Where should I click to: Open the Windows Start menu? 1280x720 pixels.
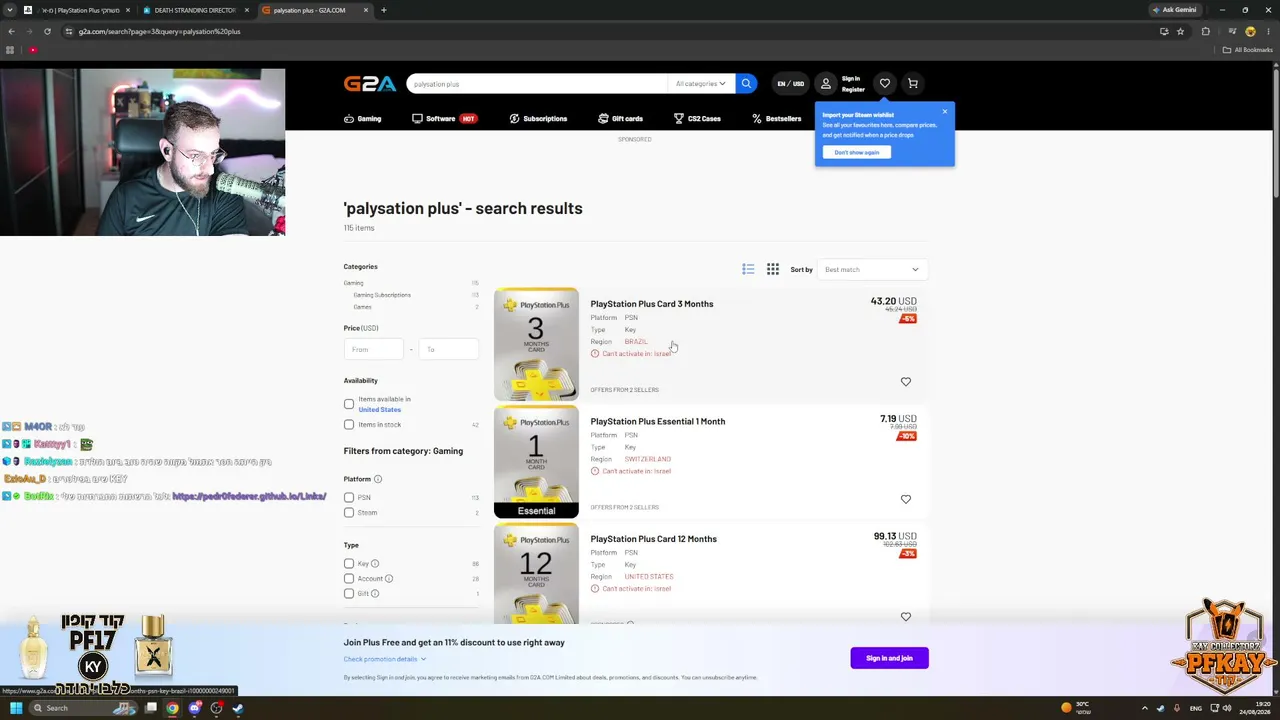[x=16, y=708]
